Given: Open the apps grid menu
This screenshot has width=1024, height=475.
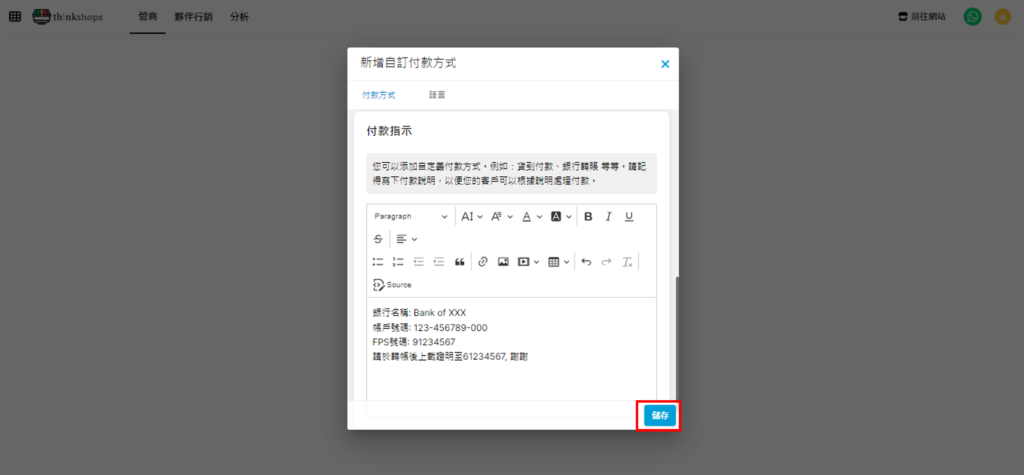Looking at the screenshot, I should (15, 17).
